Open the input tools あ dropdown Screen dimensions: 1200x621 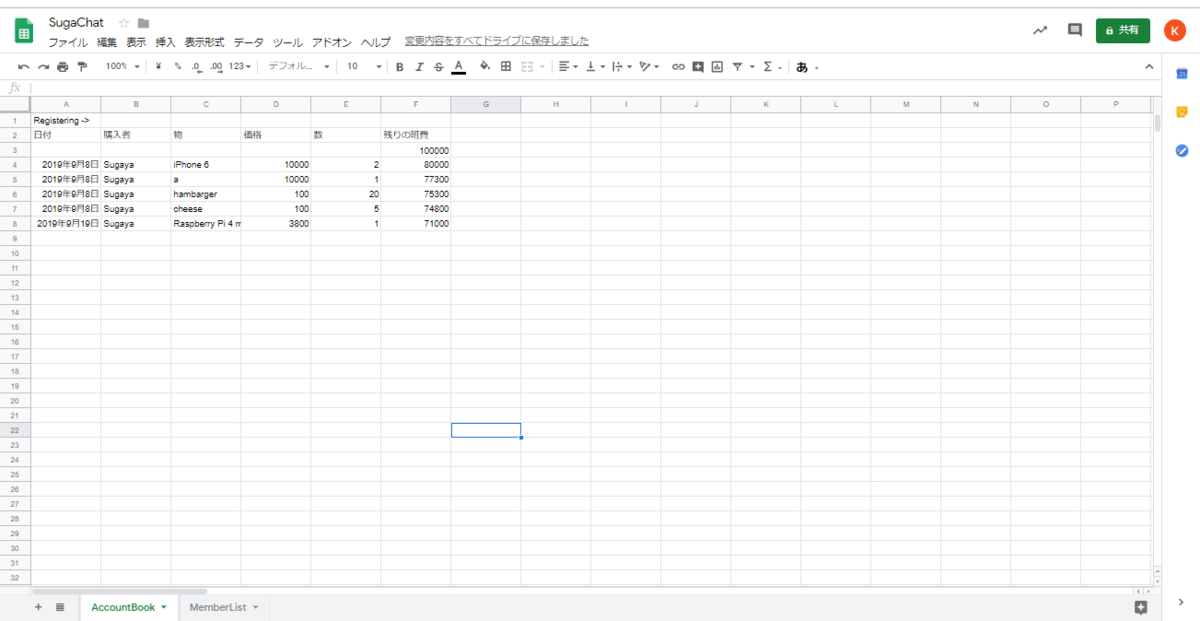[807, 67]
